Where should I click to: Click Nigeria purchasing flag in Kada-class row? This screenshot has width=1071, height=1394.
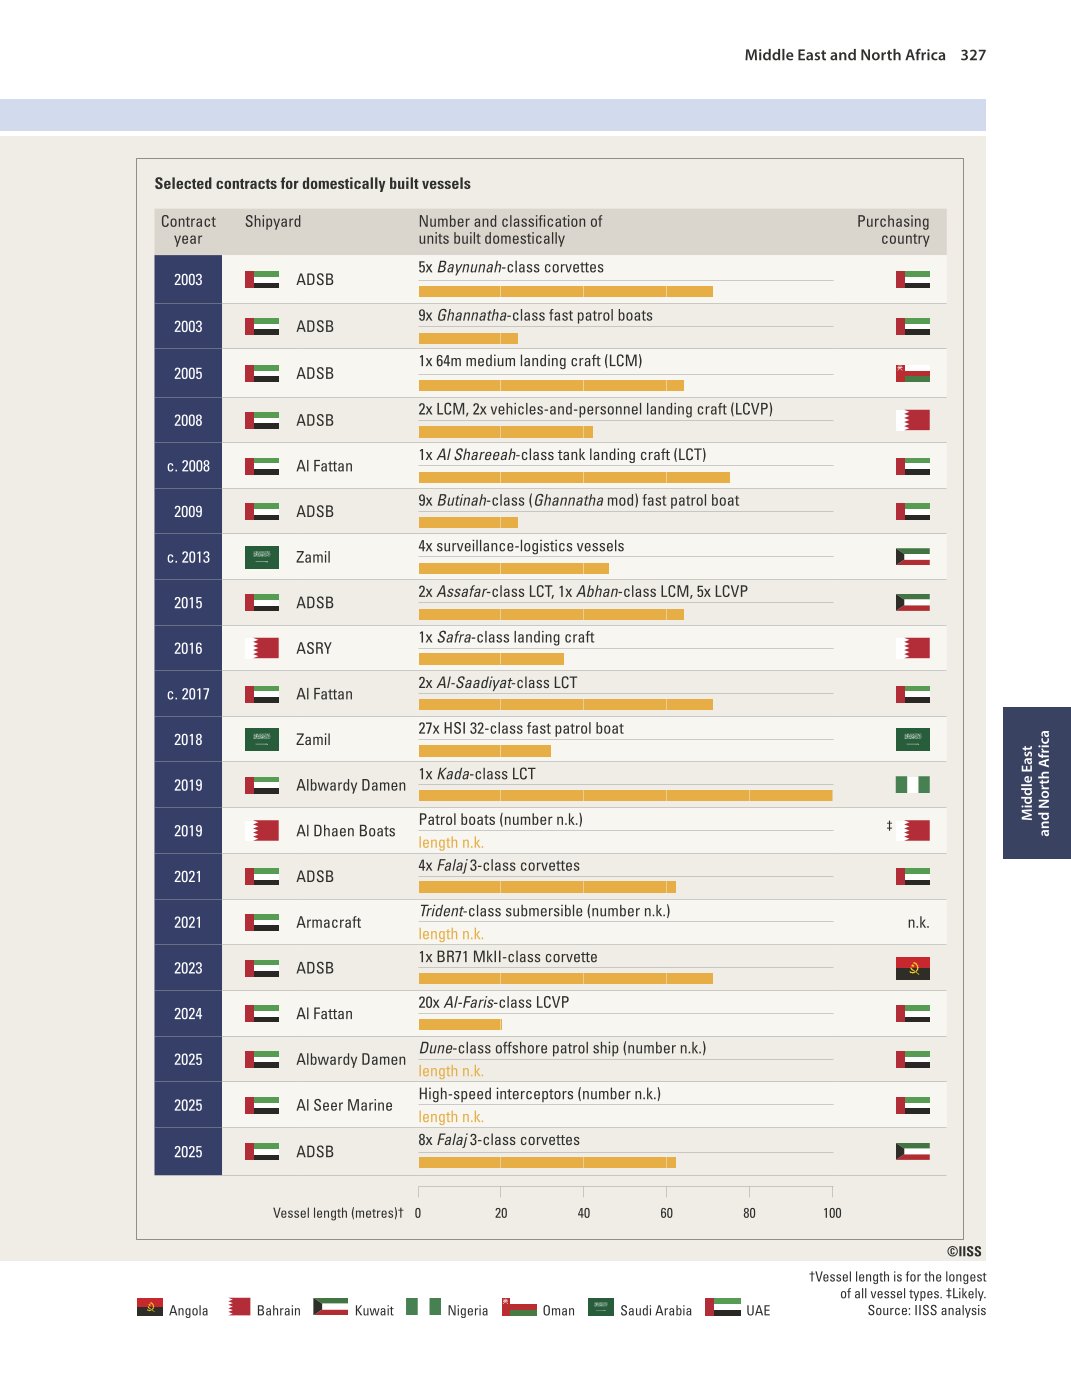tap(913, 785)
